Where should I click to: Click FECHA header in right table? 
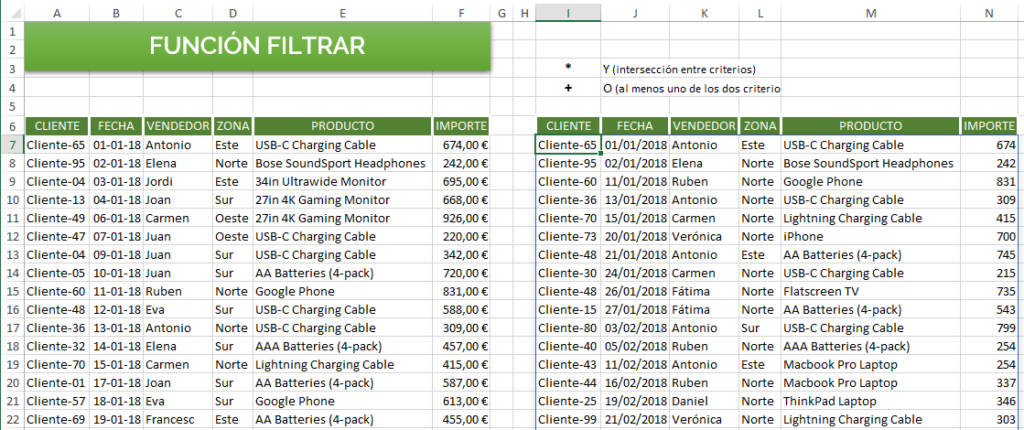click(635, 126)
